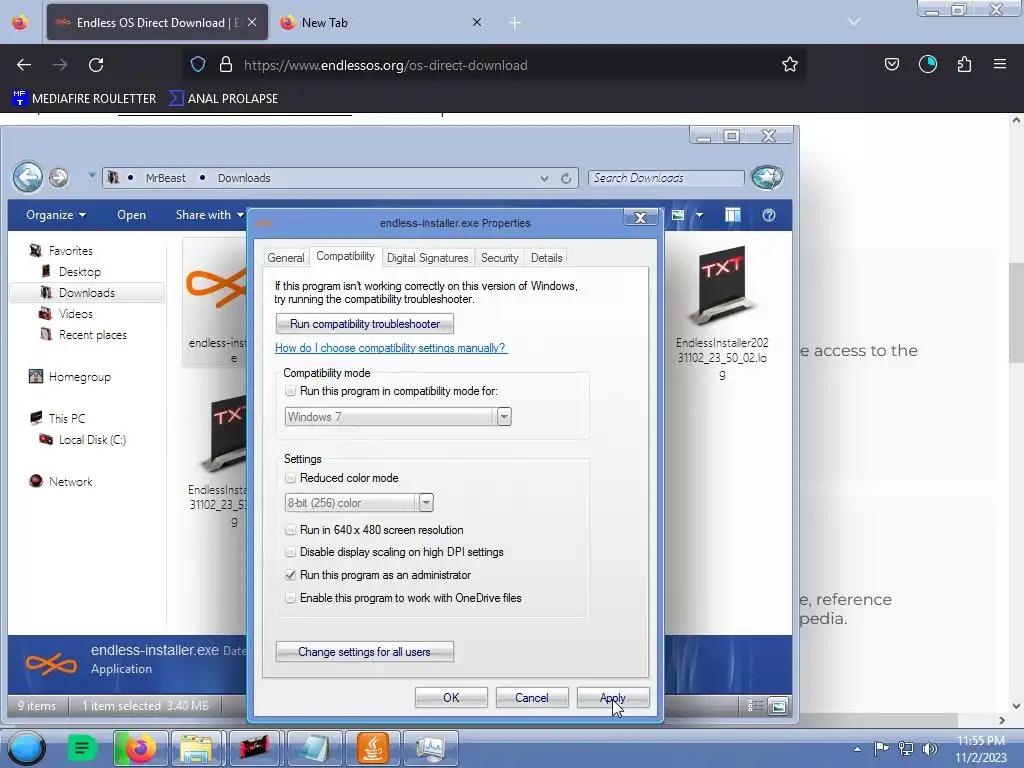Enable Run in compatibility mode checkbox
The image size is (1024, 768).
[291, 391]
